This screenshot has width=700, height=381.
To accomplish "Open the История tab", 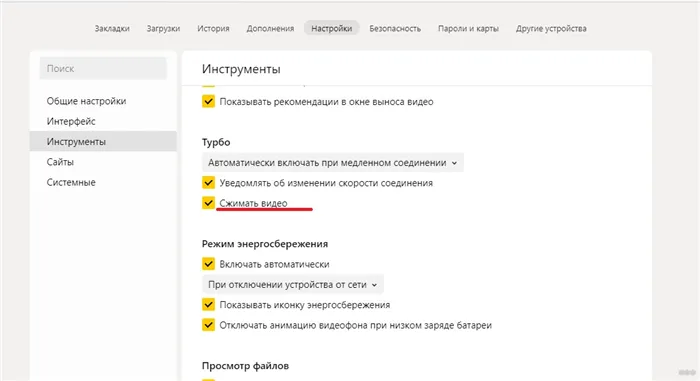I will [213, 29].
